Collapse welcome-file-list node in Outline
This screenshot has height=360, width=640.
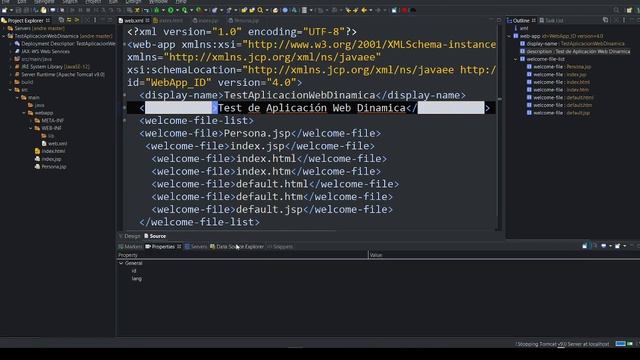click(516, 59)
